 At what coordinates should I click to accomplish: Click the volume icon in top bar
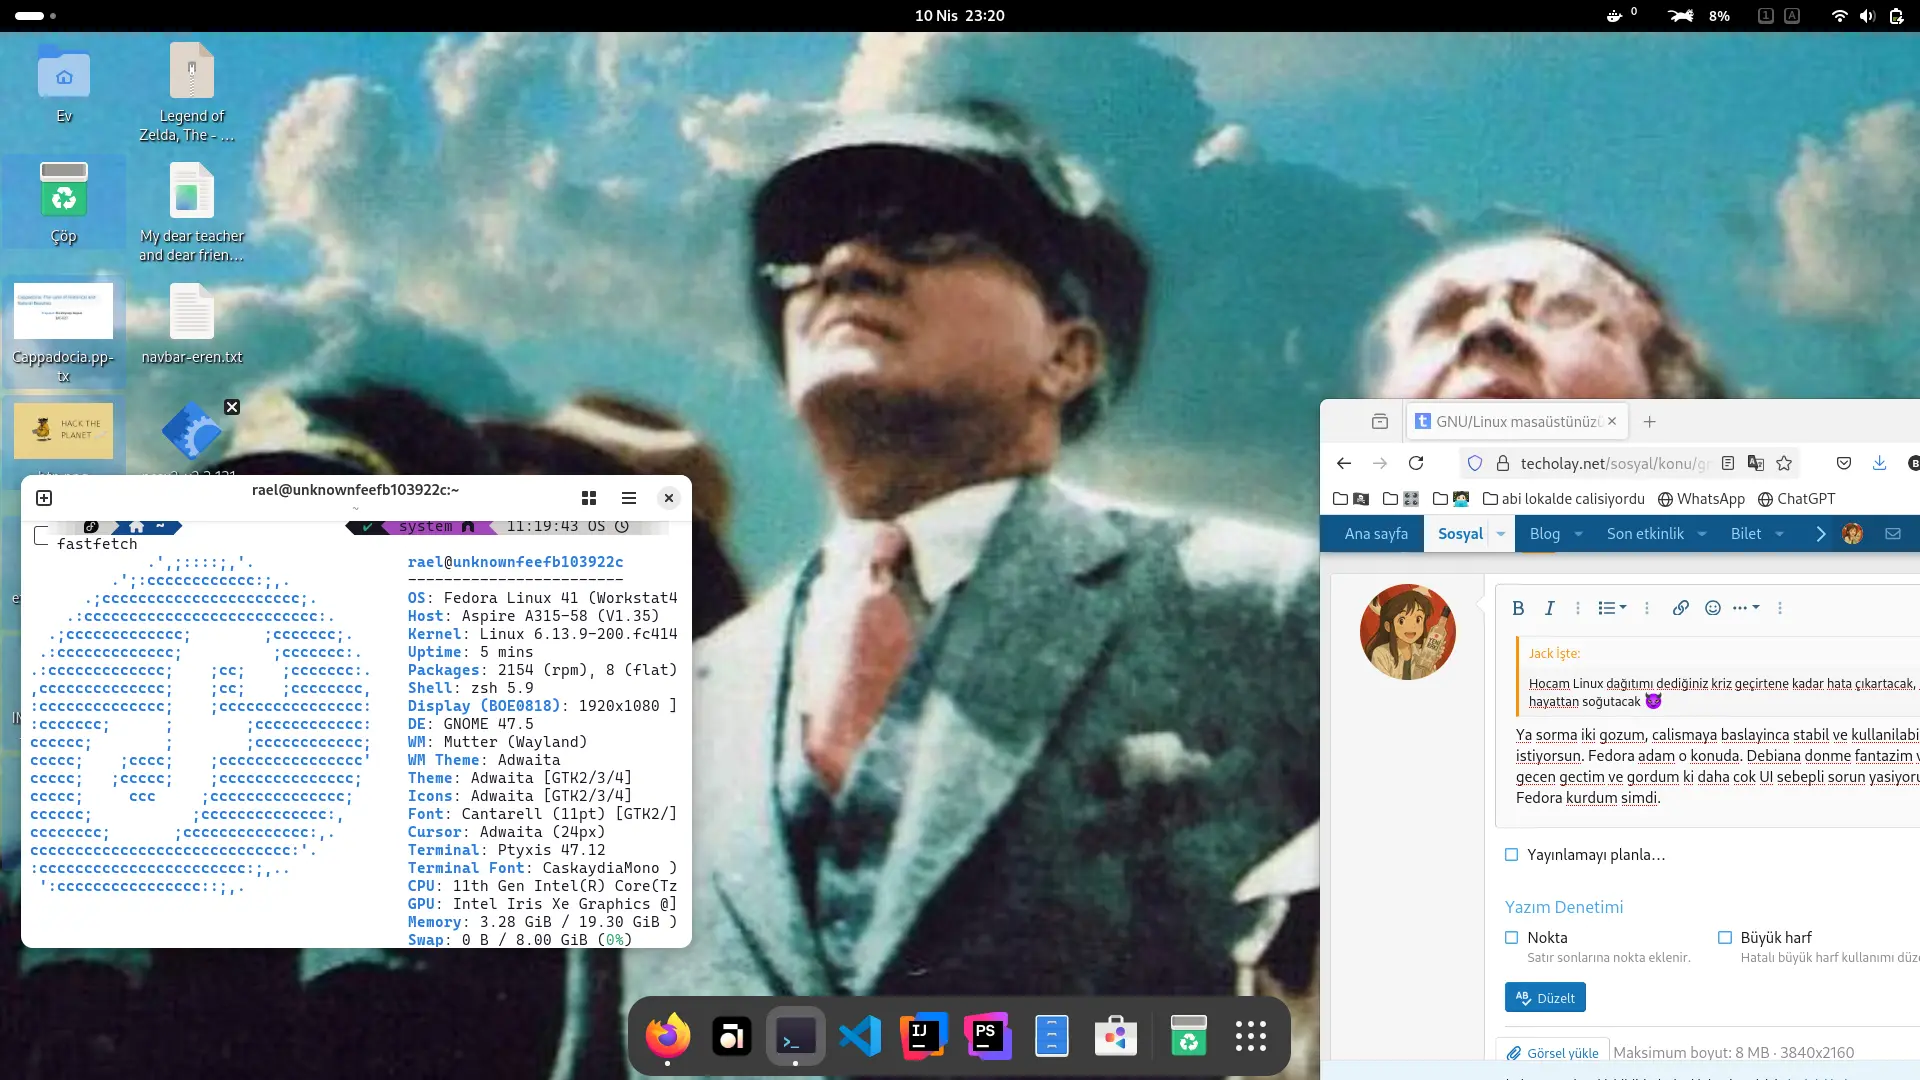click(1867, 16)
